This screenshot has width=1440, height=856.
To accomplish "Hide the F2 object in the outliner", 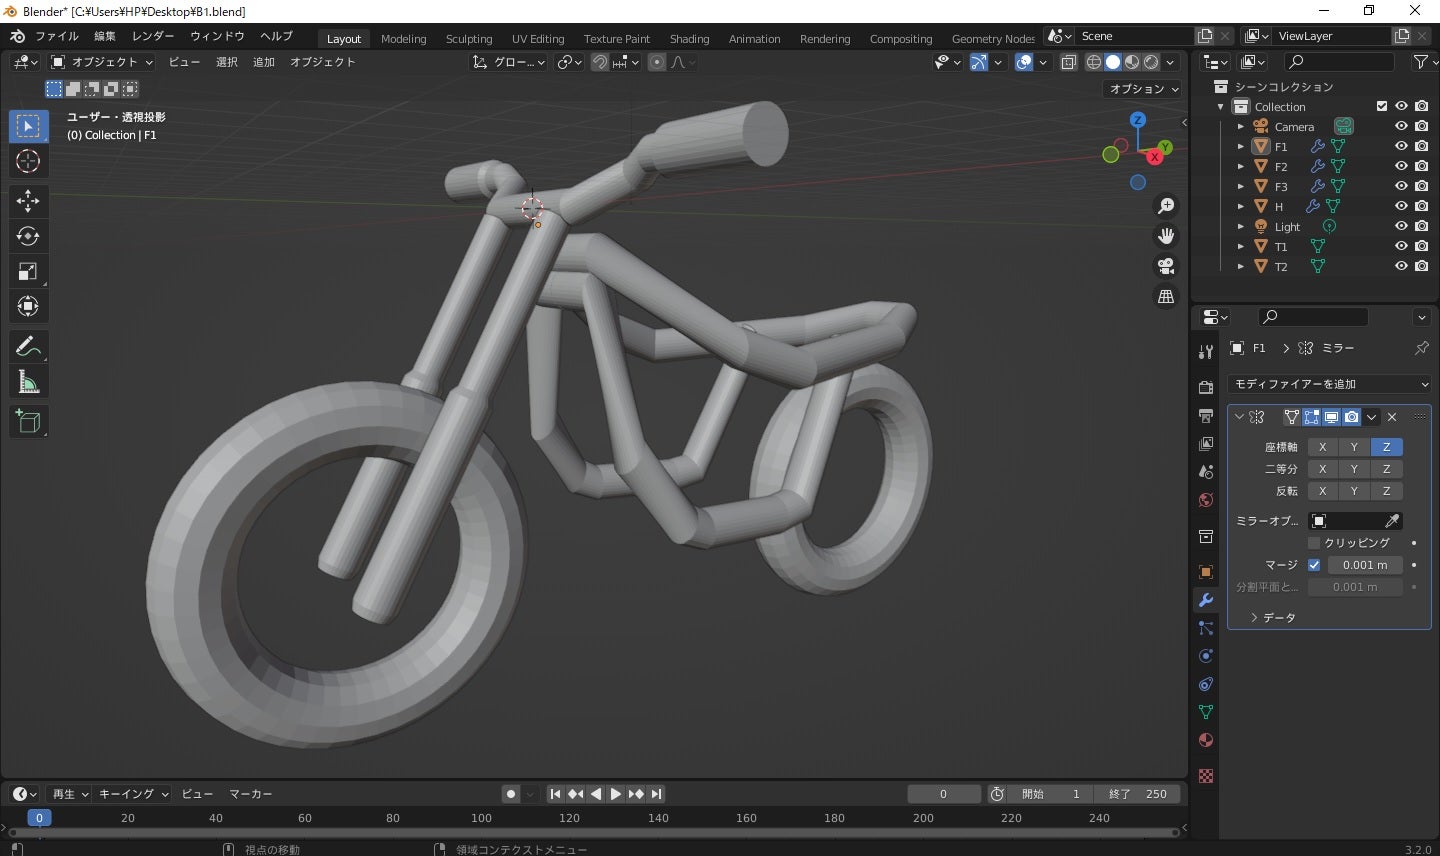I will click(1401, 166).
